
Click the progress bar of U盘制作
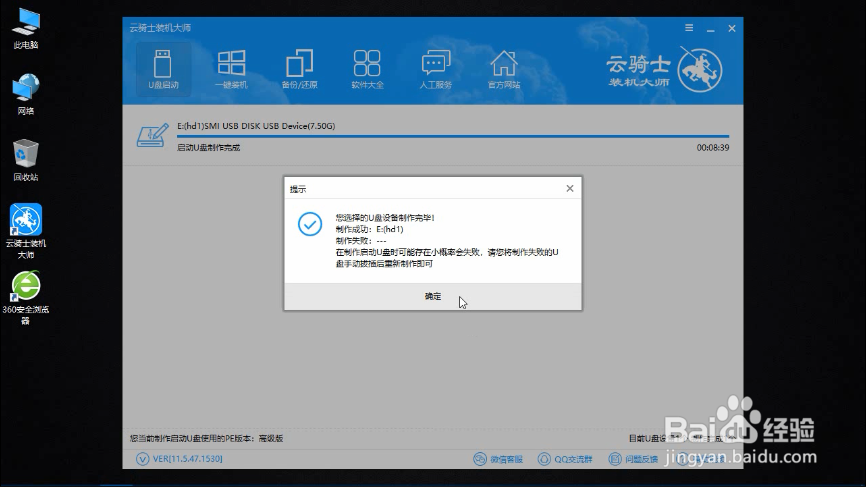pyautogui.click(x=453, y=136)
